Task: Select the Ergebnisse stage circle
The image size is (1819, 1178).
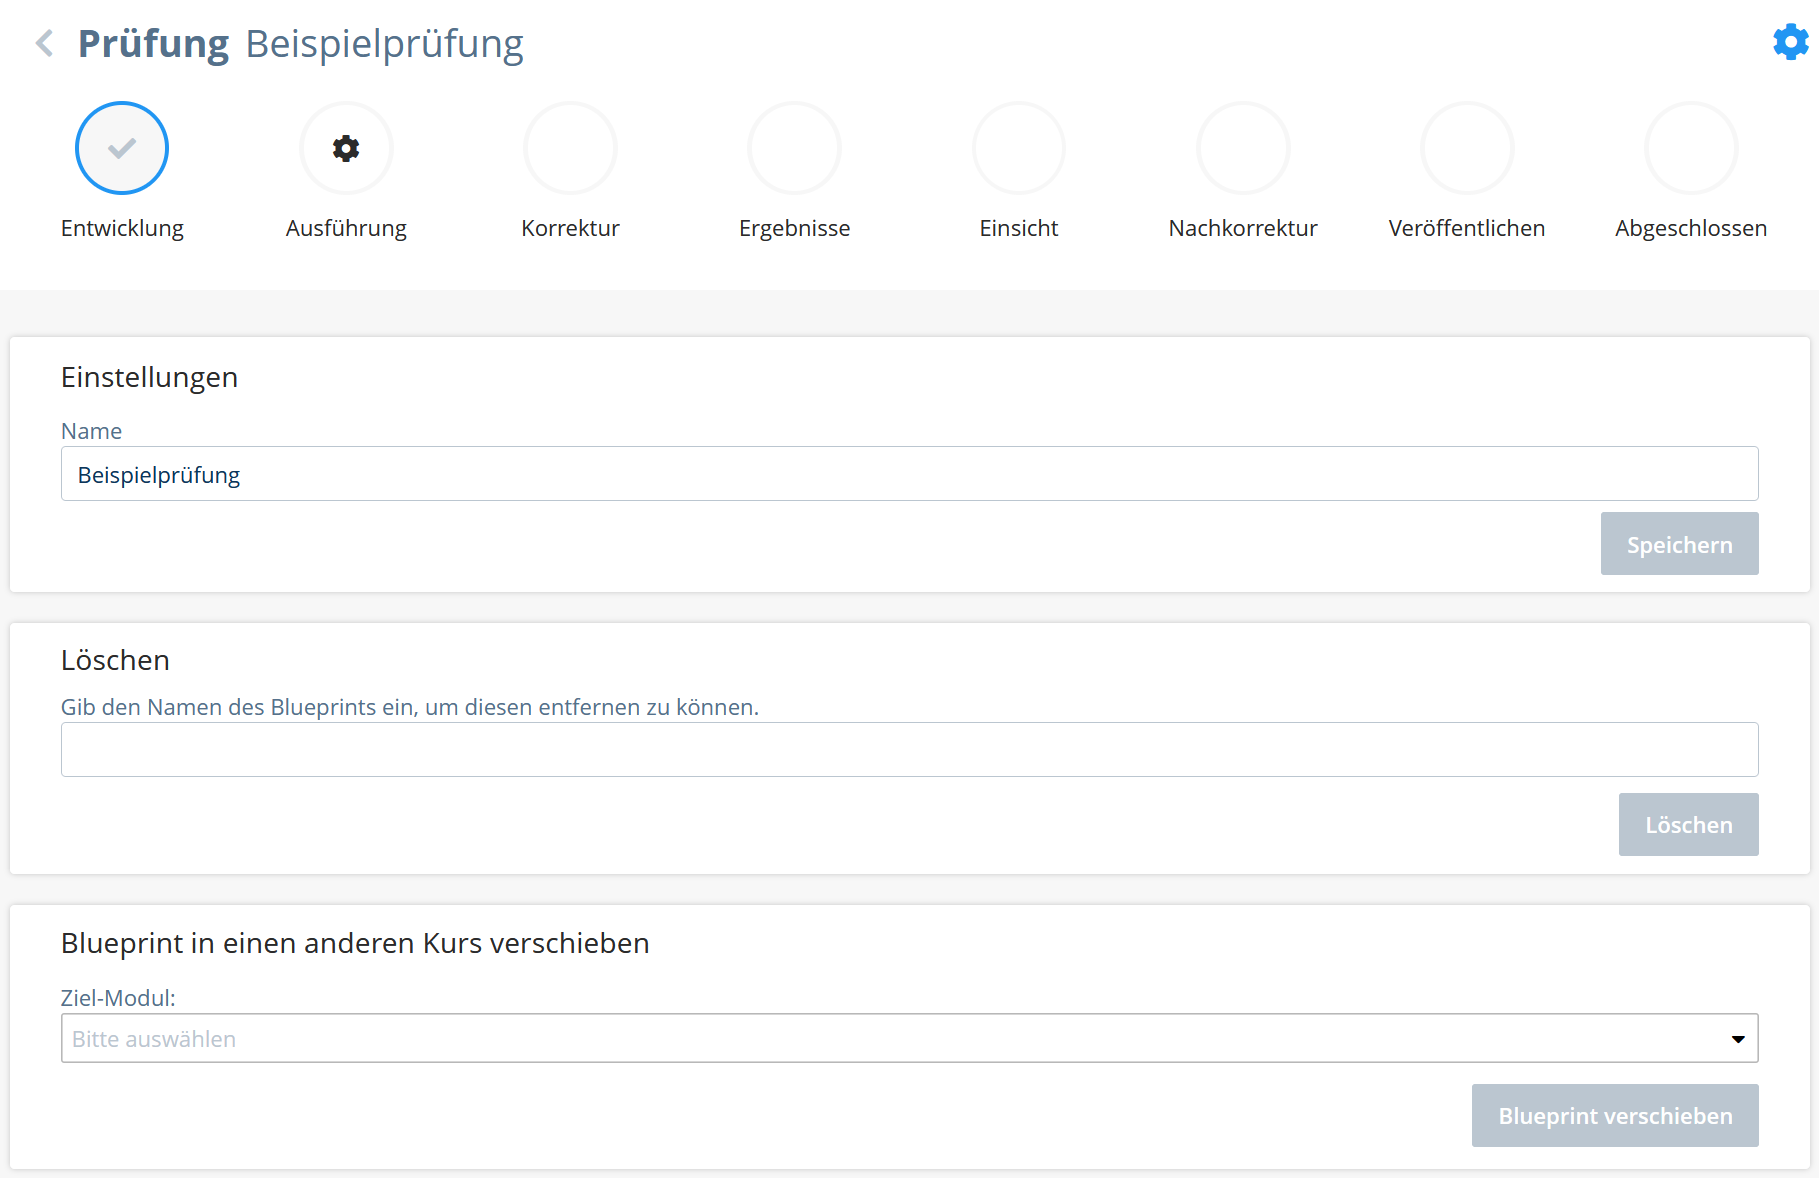Action: pyautogui.click(x=794, y=148)
